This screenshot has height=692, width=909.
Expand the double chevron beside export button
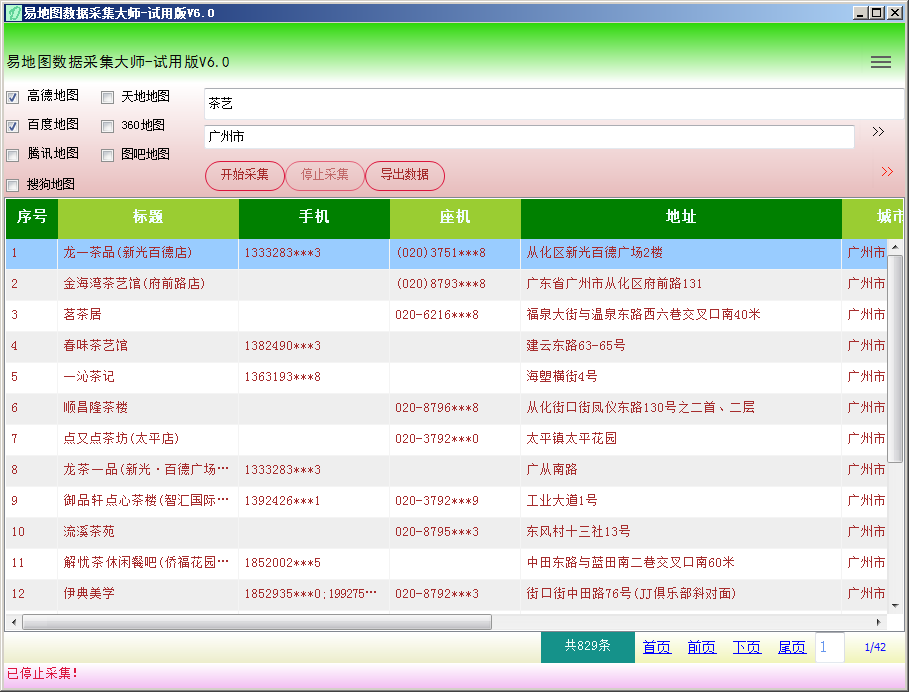click(887, 172)
